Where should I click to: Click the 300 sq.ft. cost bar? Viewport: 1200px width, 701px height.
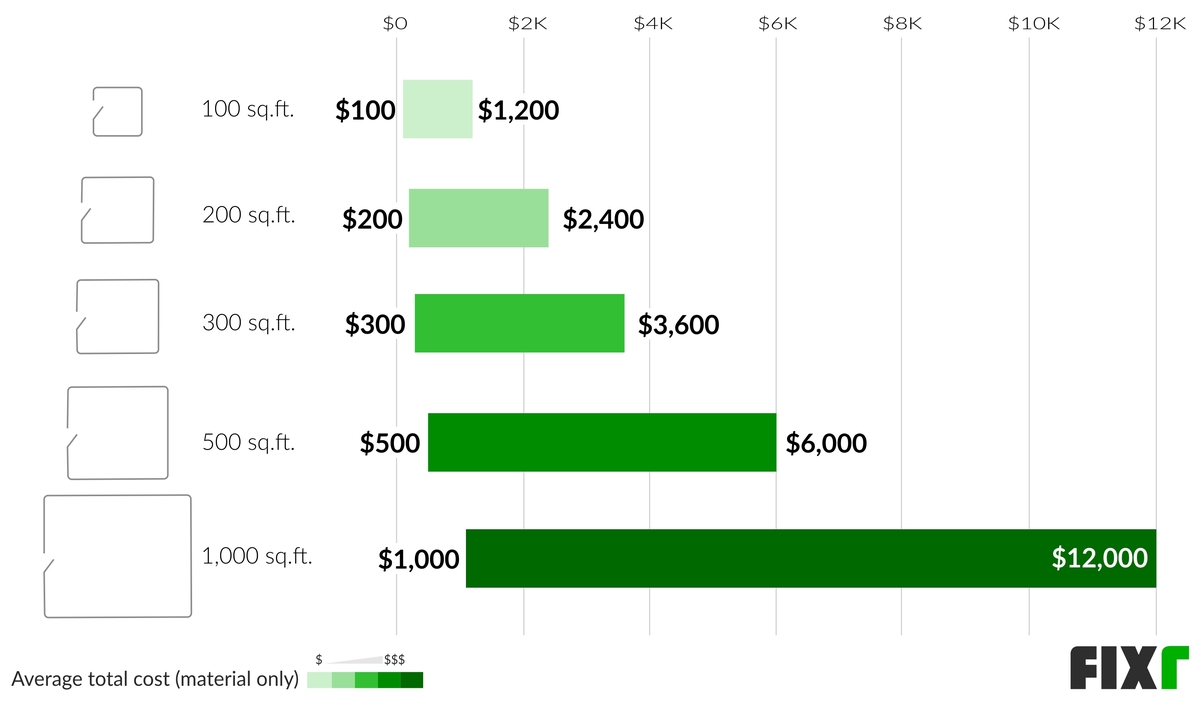click(519, 323)
